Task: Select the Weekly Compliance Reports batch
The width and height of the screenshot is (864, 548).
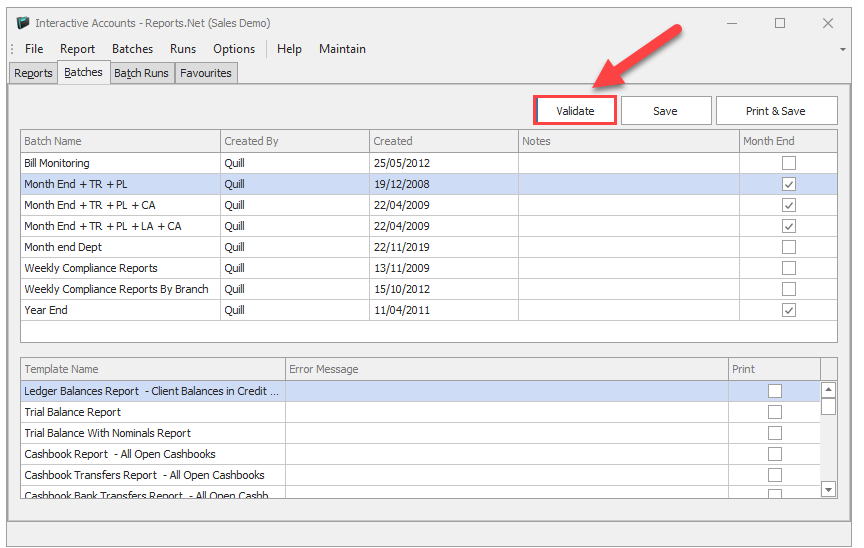Action: click(429, 268)
